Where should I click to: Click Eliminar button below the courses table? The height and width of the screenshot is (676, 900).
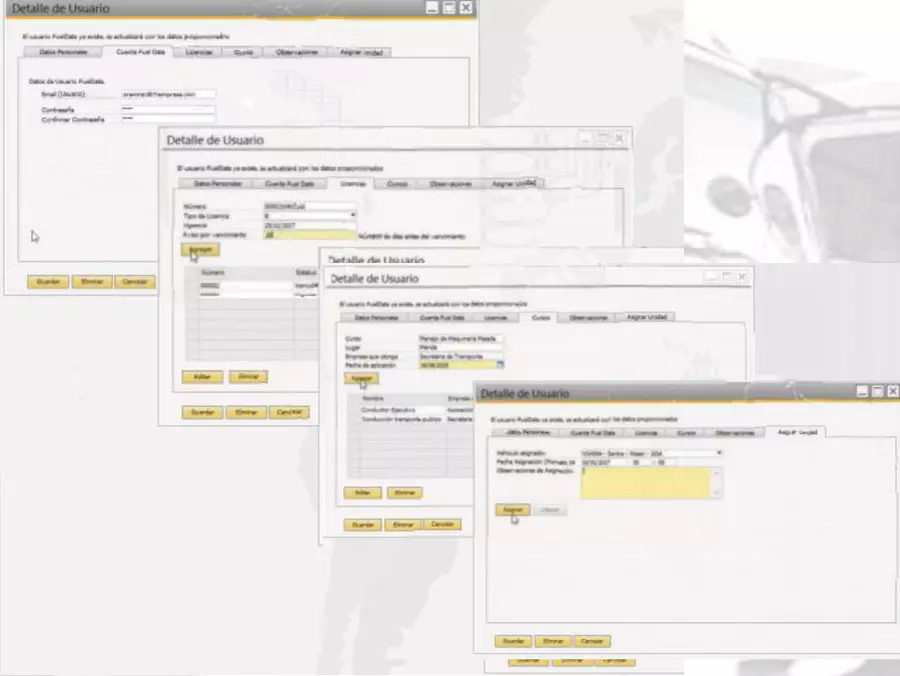pos(403,493)
